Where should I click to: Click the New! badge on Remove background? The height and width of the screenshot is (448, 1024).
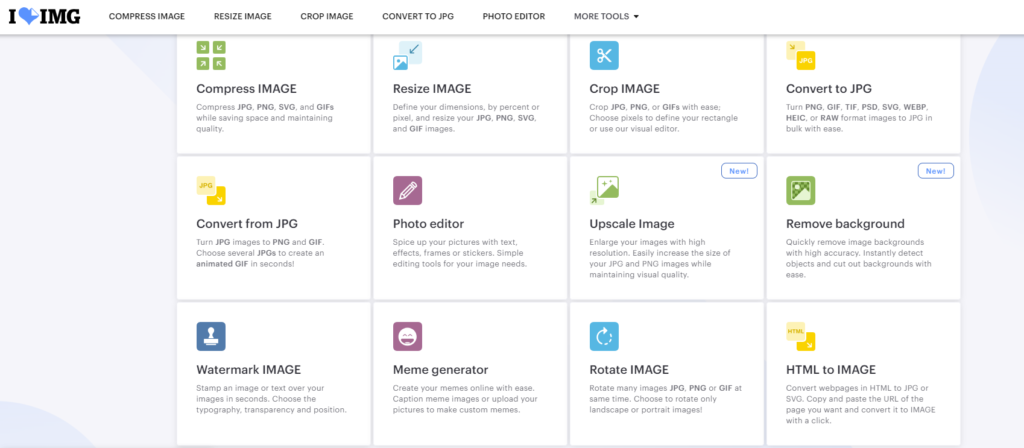(x=935, y=171)
